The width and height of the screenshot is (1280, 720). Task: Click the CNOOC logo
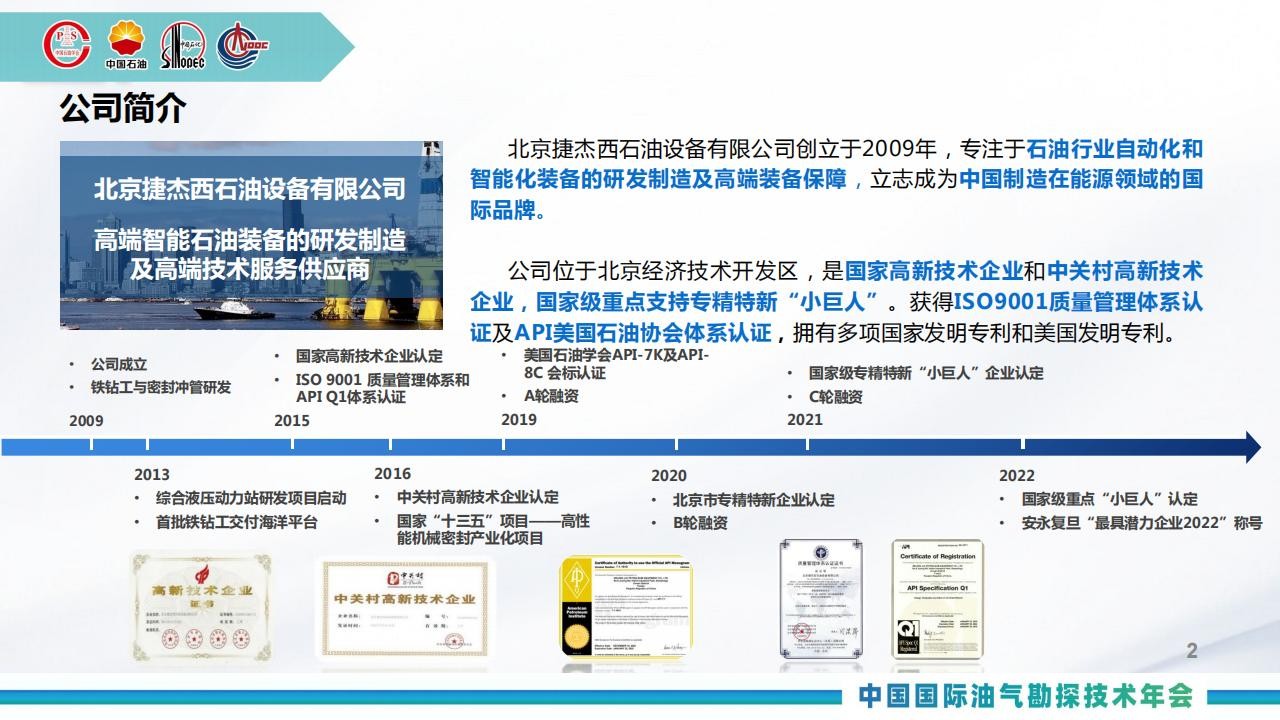pos(244,45)
